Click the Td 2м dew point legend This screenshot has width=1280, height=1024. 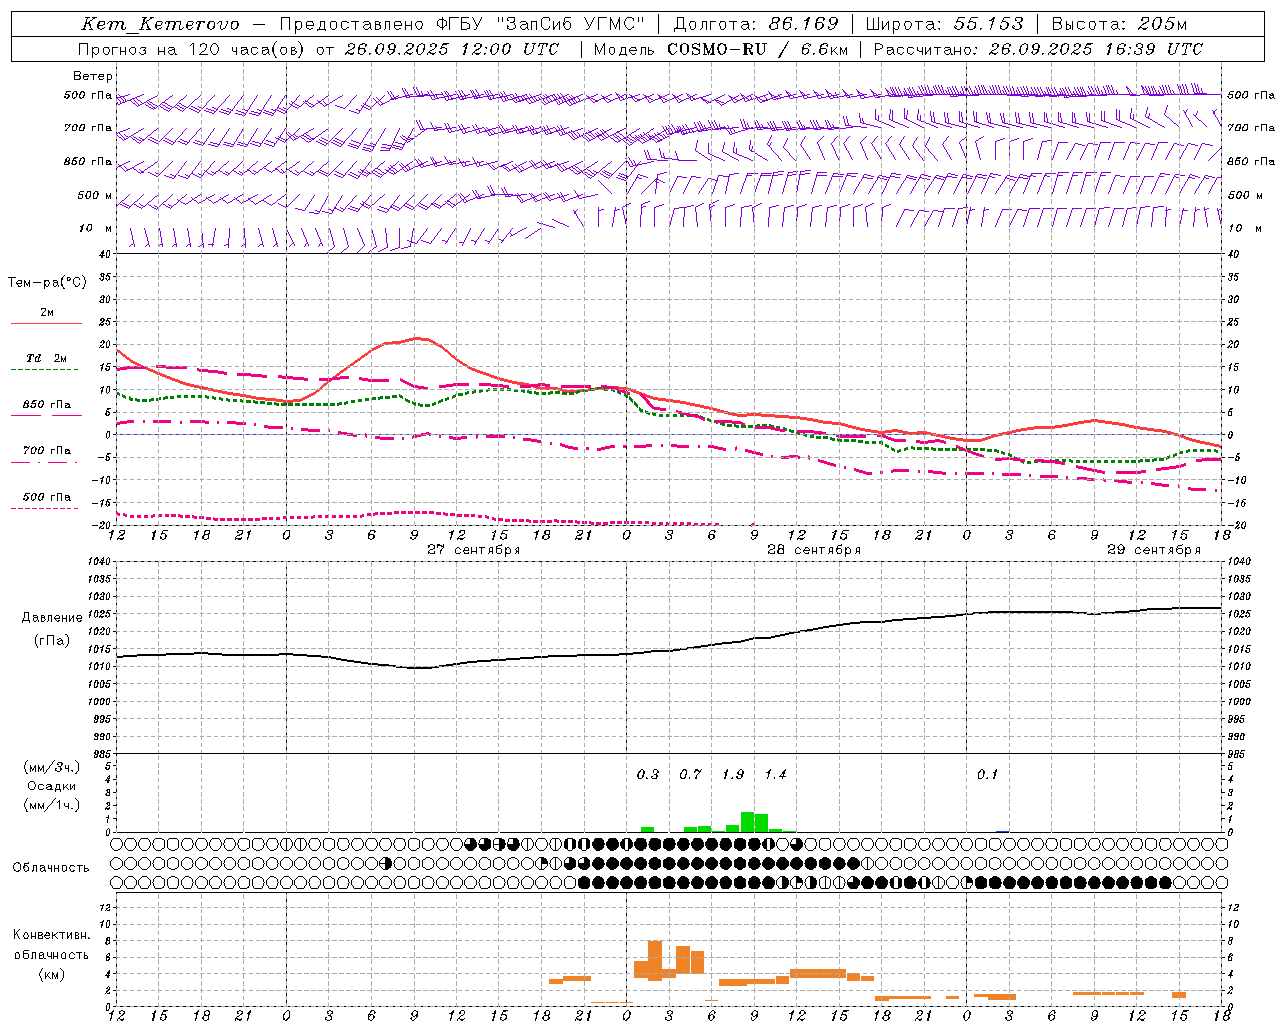point(46,358)
